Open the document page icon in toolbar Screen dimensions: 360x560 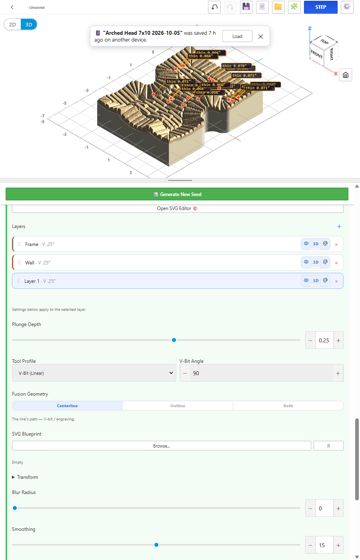[x=262, y=7]
